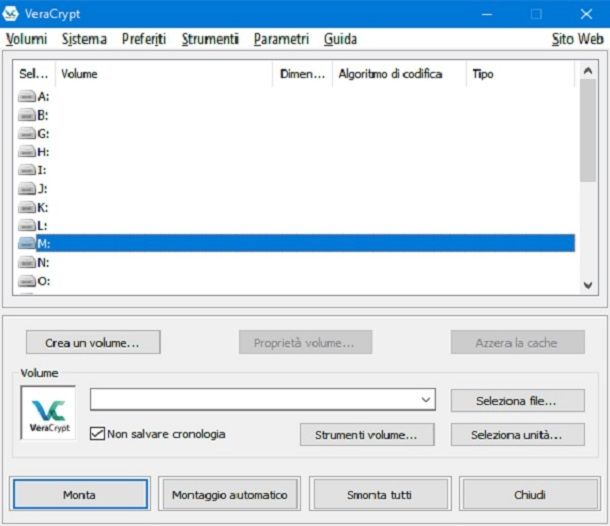This screenshot has width=610, height=526.
Task: Click the drive icon for L:
Action: [x=27, y=225]
